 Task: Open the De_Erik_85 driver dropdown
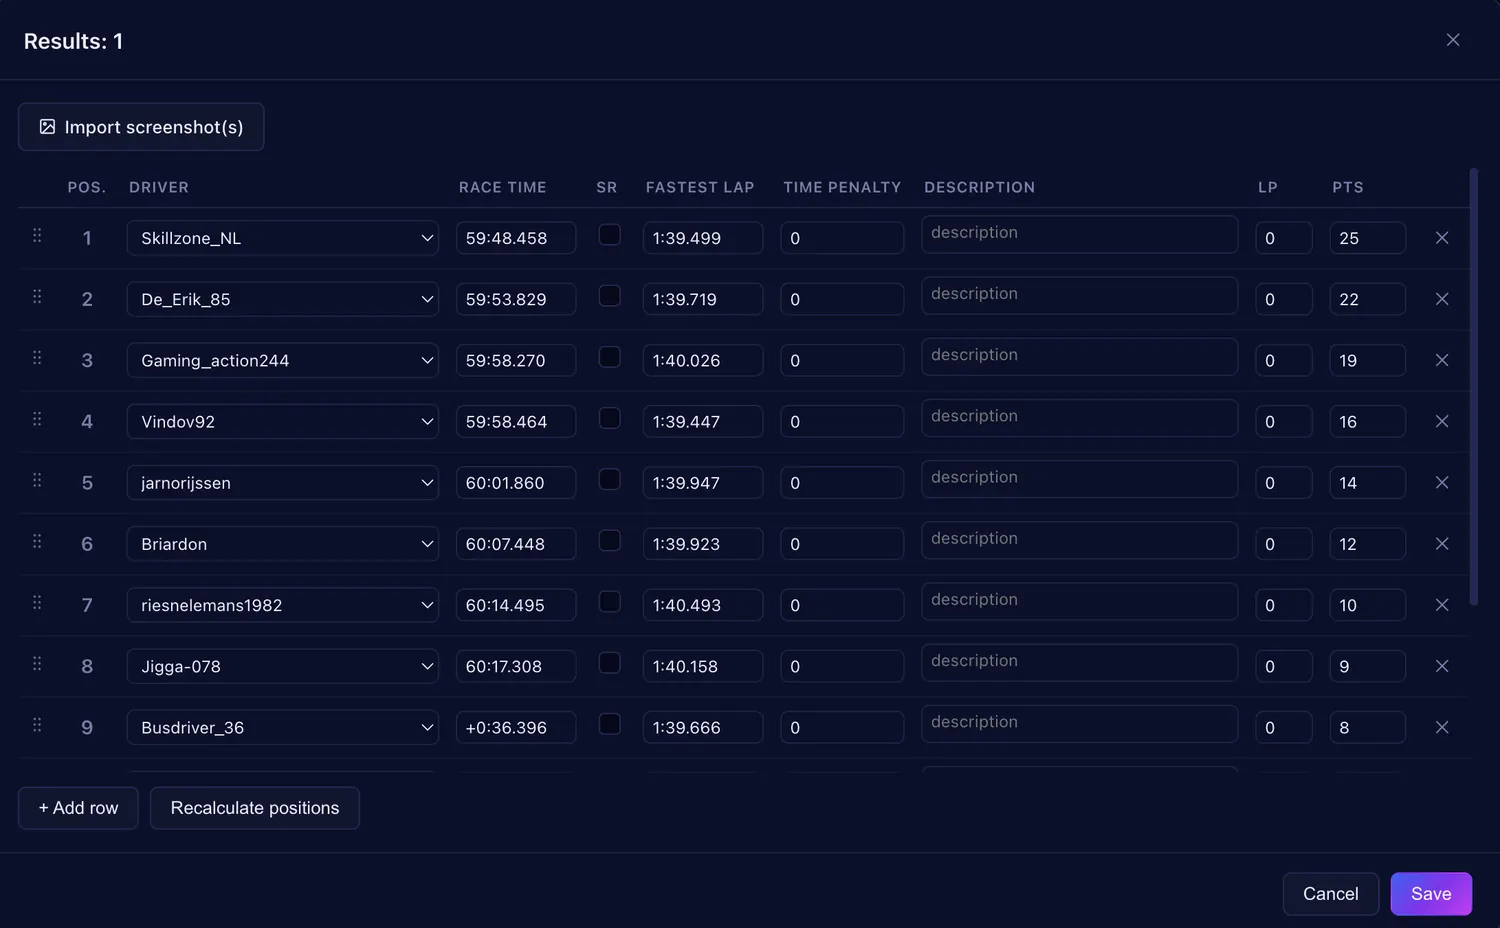tap(283, 299)
